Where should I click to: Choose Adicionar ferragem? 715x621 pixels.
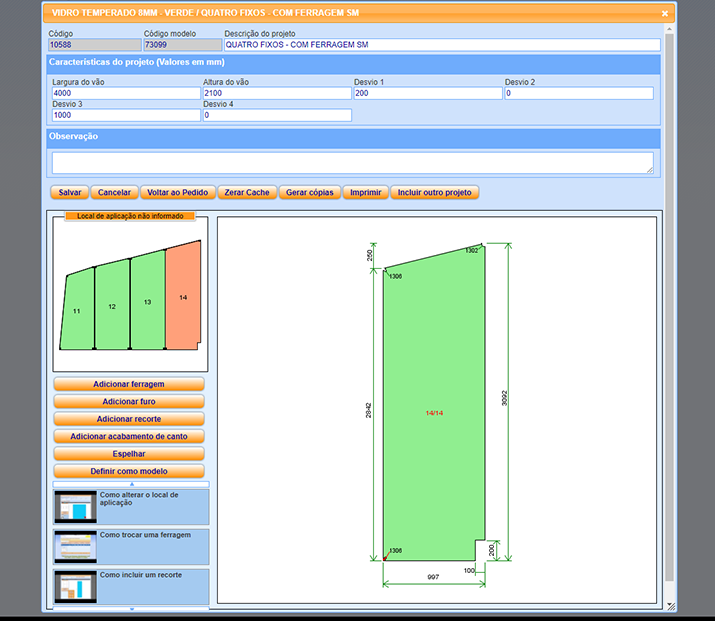(x=129, y=384)
